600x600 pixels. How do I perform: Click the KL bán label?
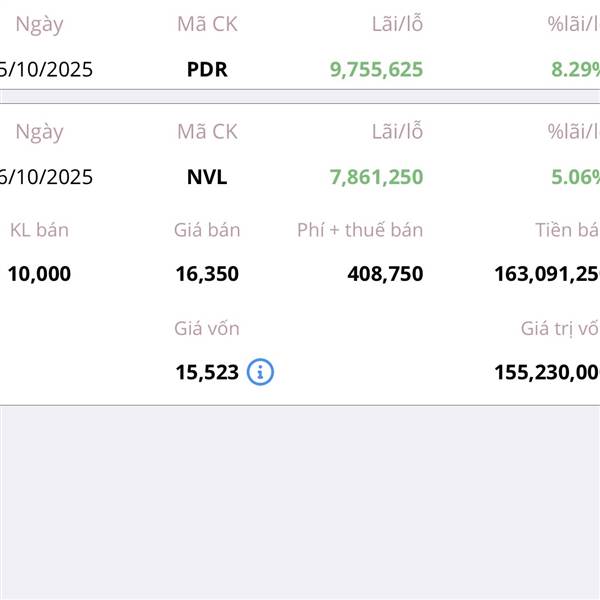coord(39,230)
